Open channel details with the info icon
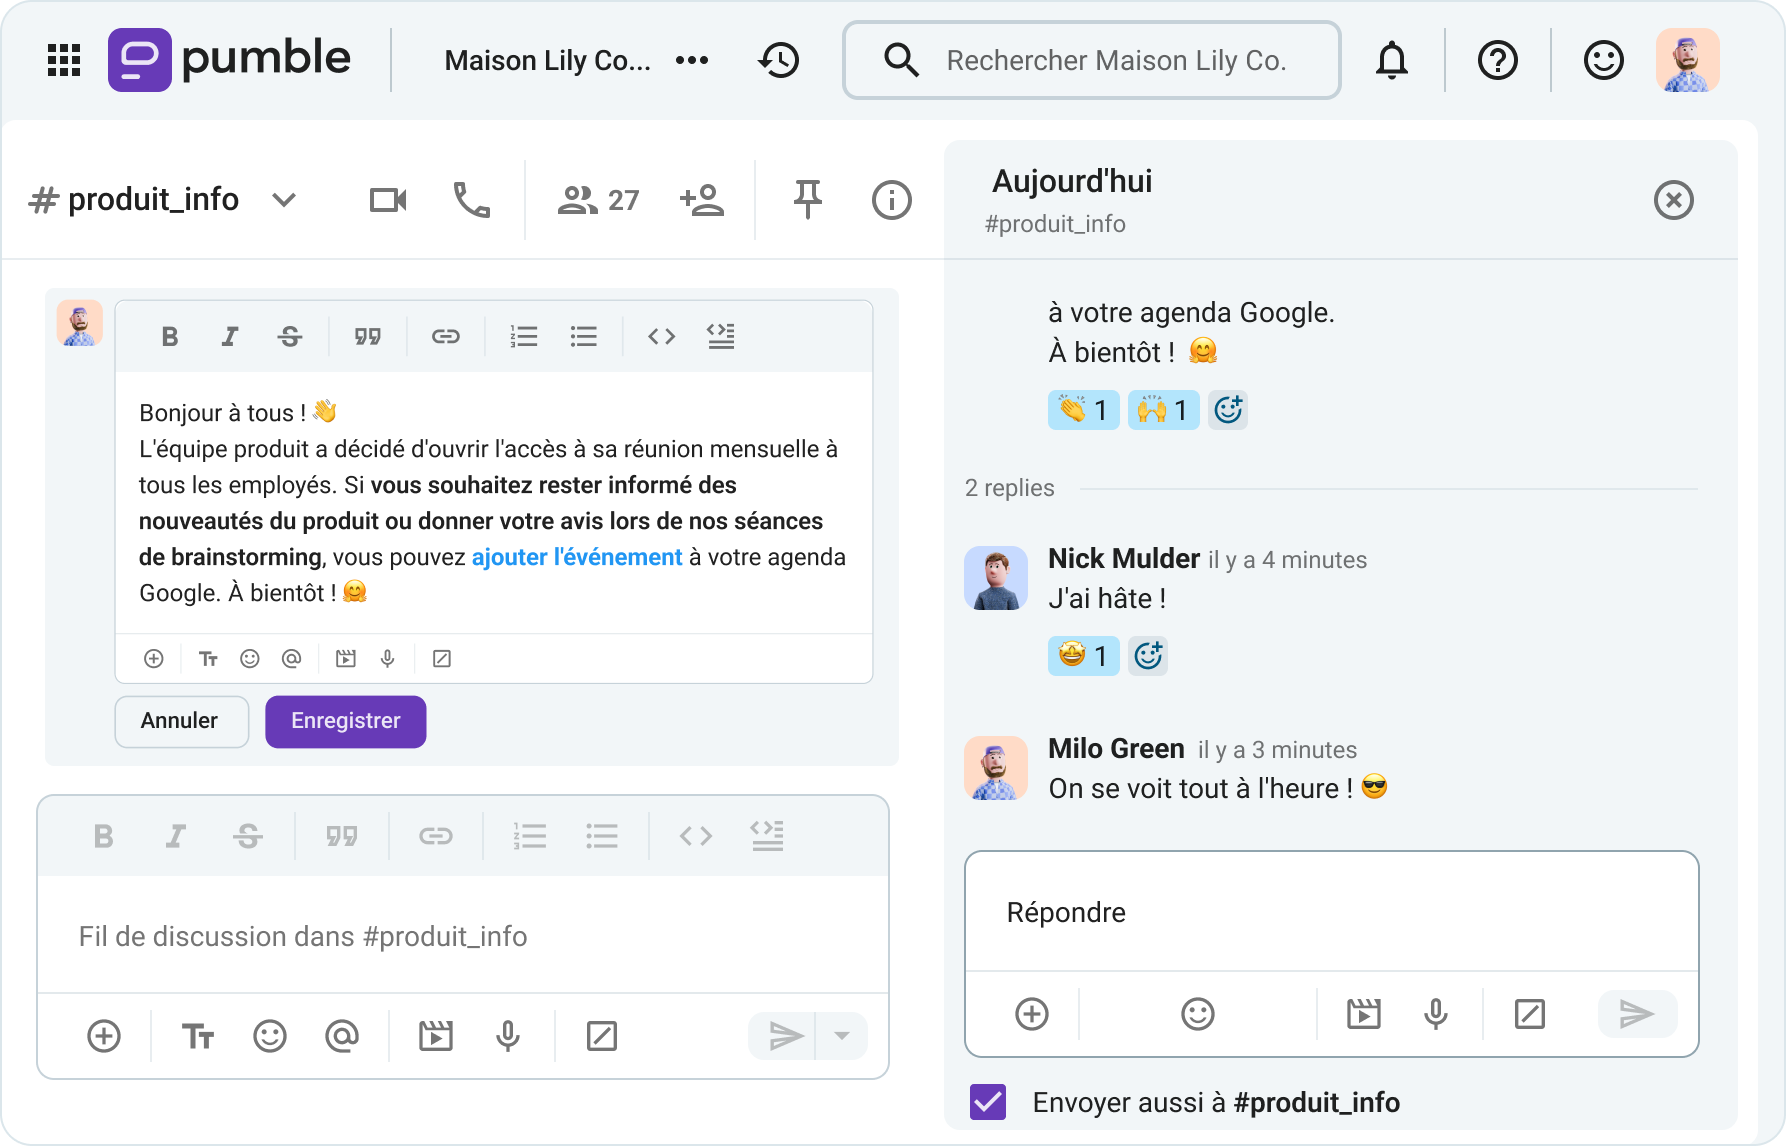Image resolution: width=1786 pixels, height=1146 pixels. click(891, 199)
